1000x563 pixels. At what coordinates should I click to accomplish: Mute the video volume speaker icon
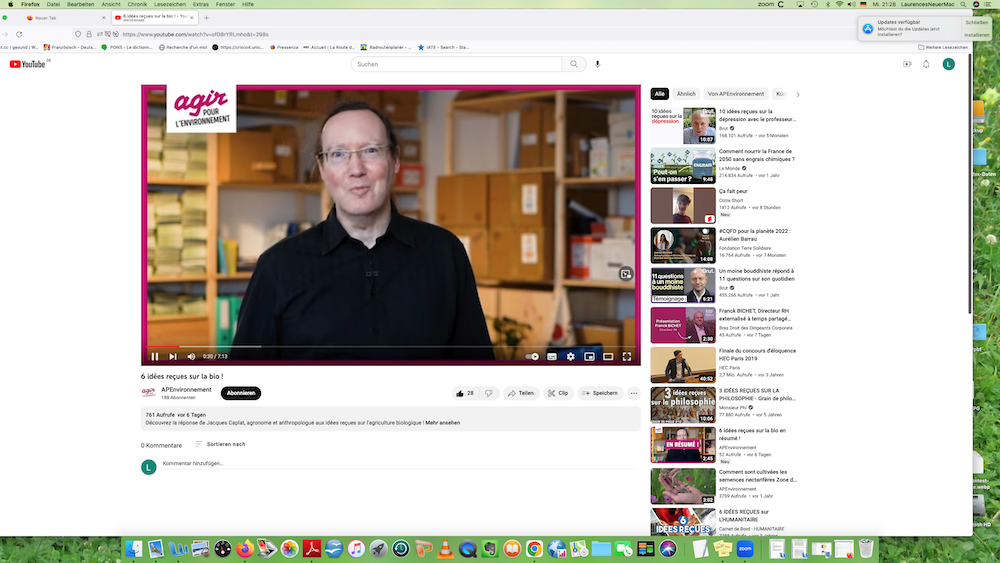(191, 356)
